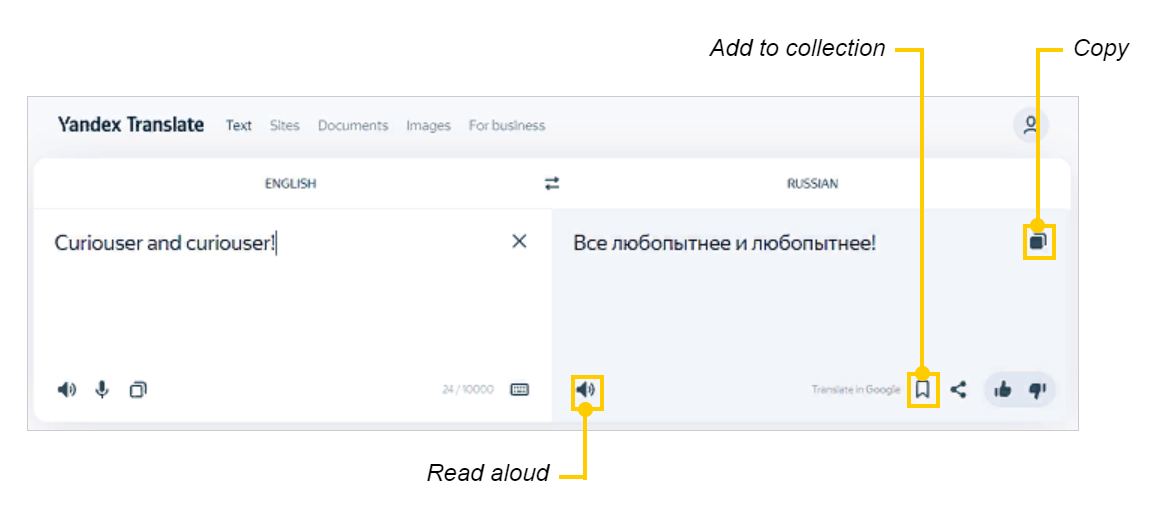Open ENGLISH source language selector
1155x516 pixels.
pyautogui.click(x=290, y=184)
